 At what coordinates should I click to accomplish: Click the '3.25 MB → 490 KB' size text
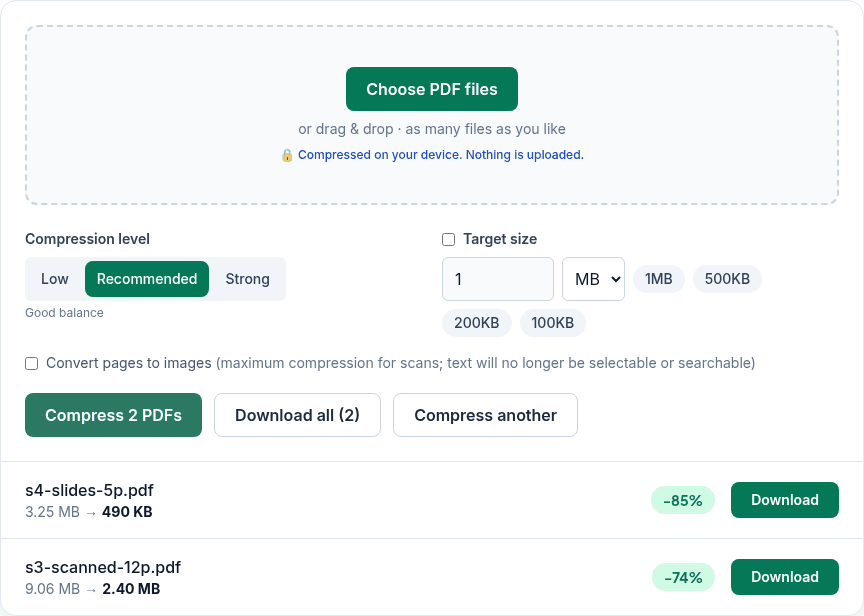click(x=89, y=512)
